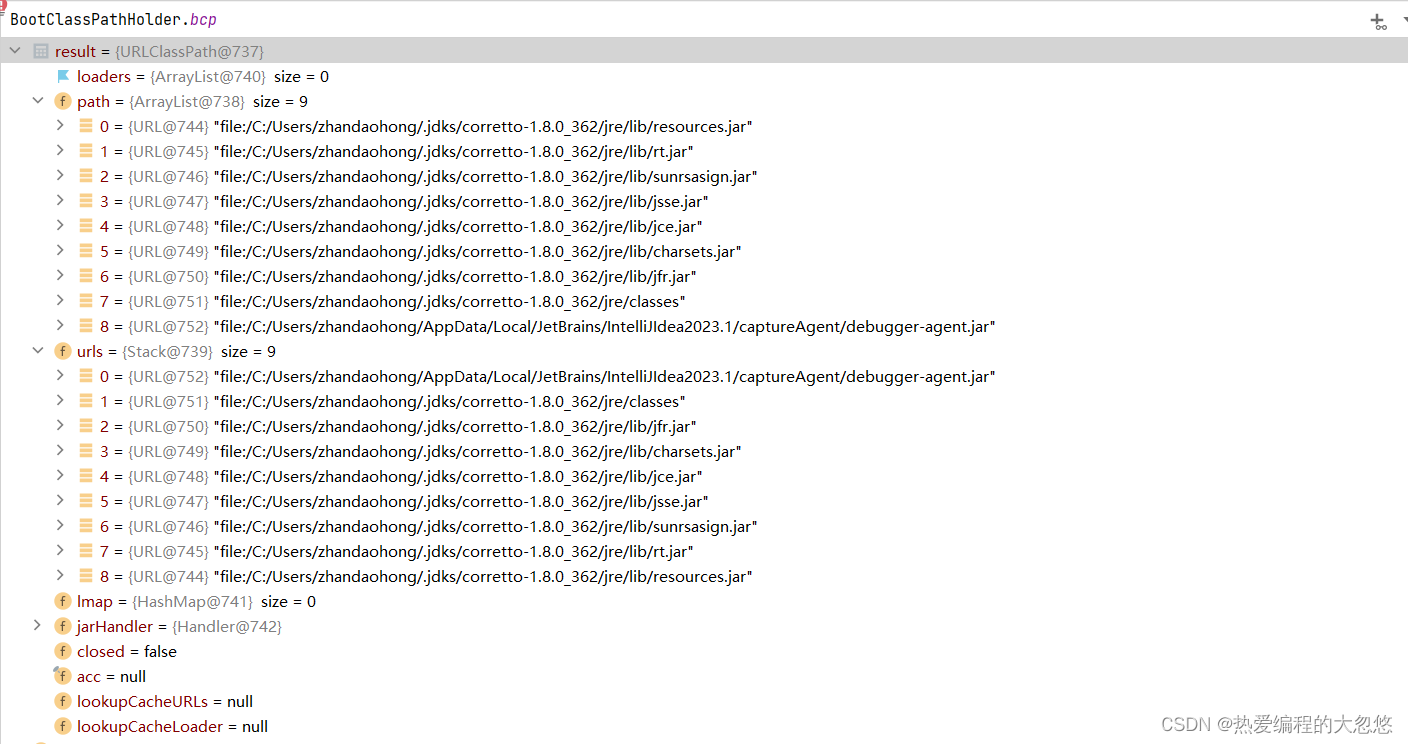Expand path entry 8 debugger-agent.jar
The height and width of the screenshot is (744, 1408).
click(x=60, y=326)
